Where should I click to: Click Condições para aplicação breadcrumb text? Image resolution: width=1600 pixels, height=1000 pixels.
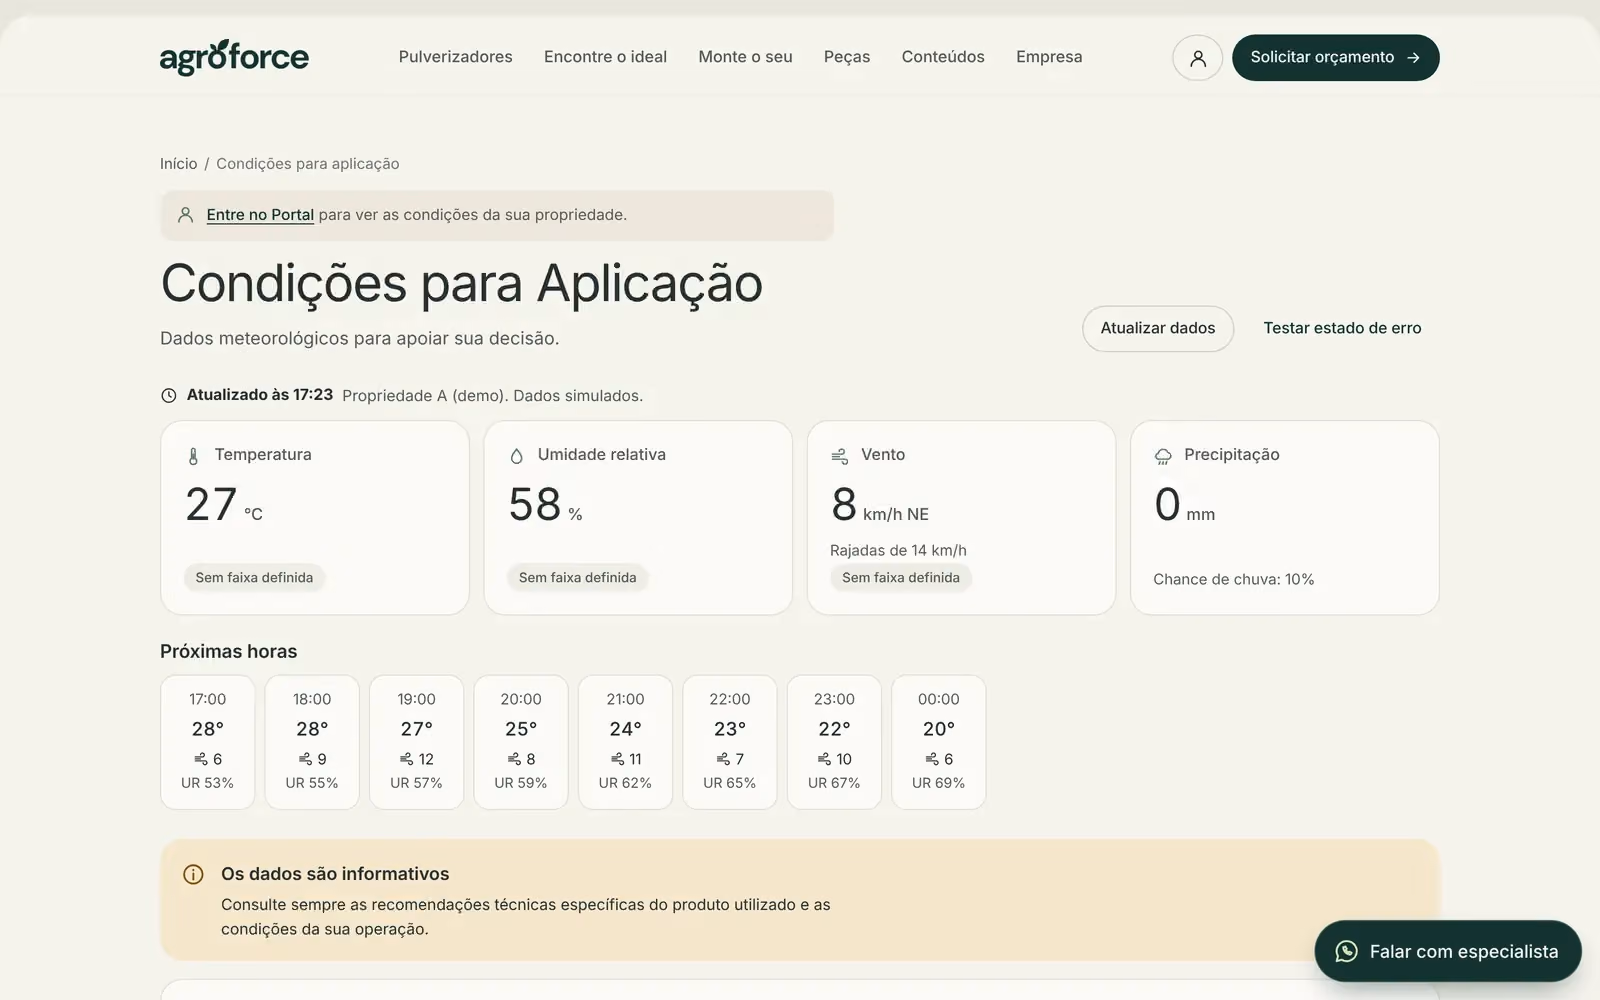(308, 164)
